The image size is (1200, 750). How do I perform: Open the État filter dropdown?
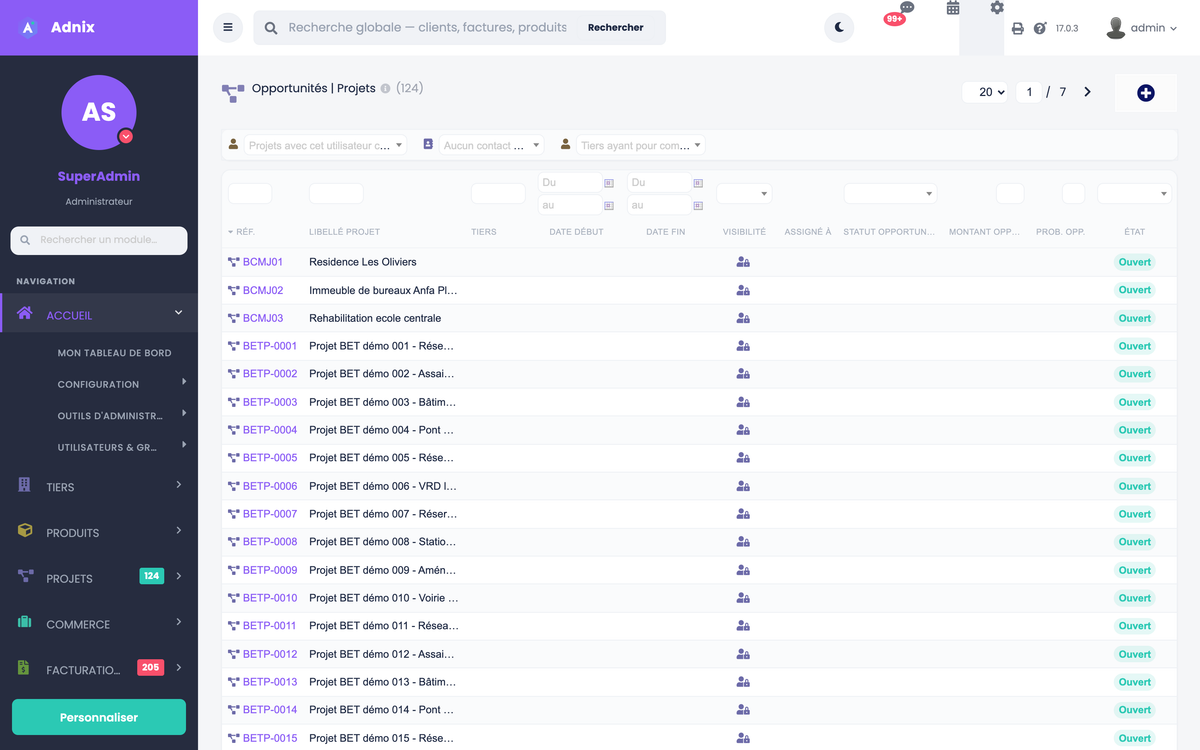[1134, 194]
